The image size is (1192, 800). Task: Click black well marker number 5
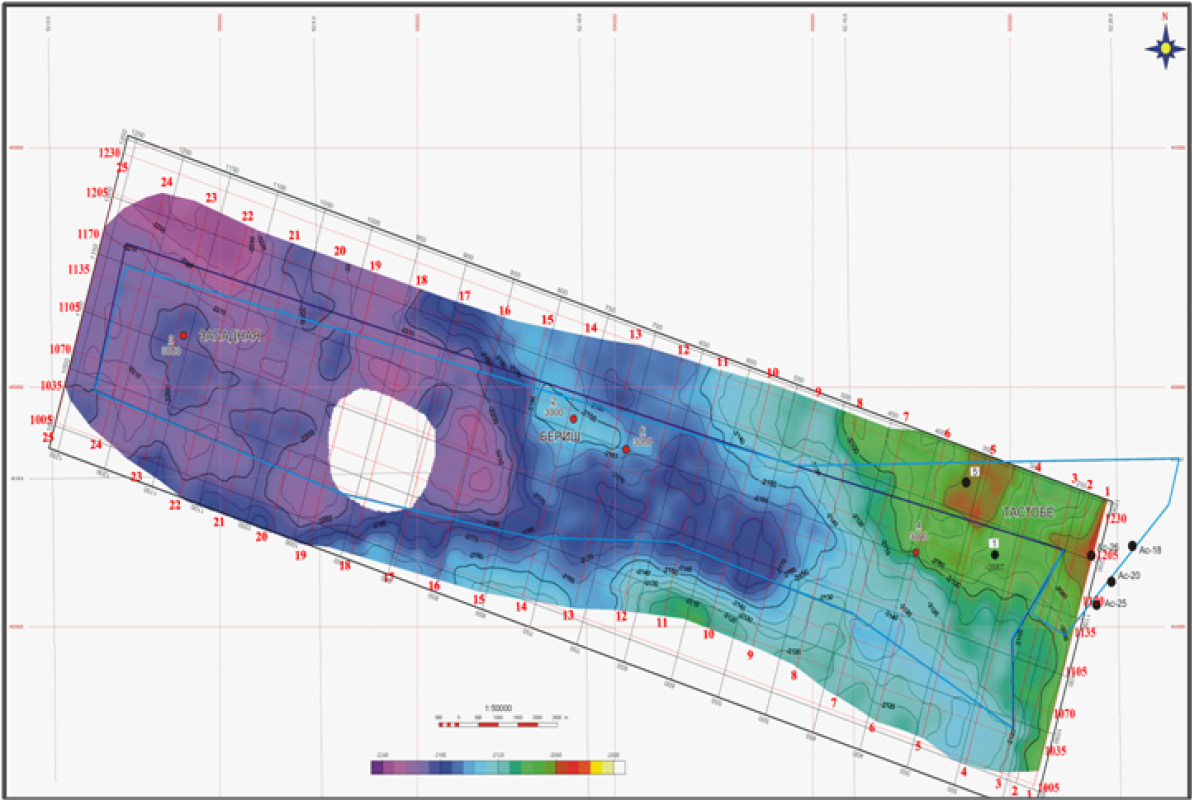click(966, 482)
